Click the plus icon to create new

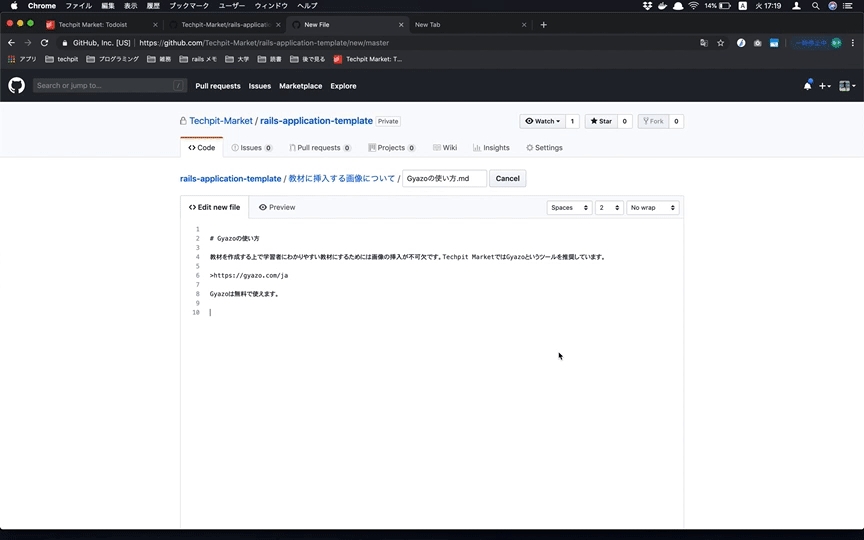pyautogui.click(x=825, y=86)
